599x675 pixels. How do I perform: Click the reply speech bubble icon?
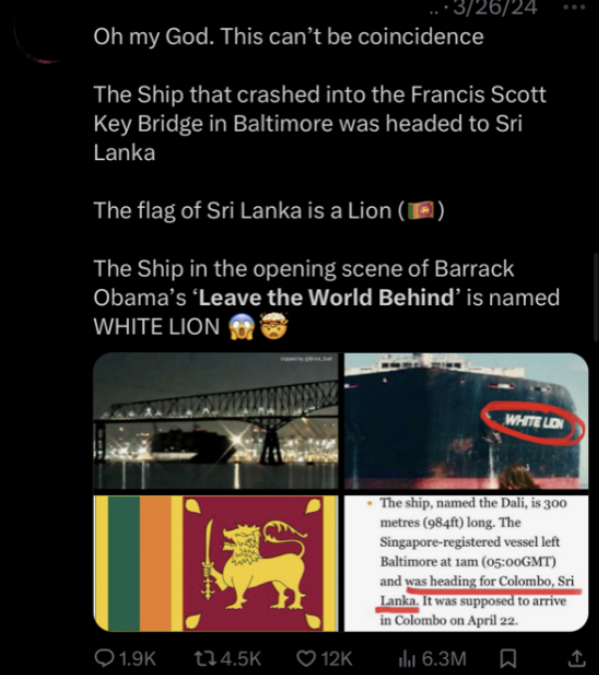point(103,658)
